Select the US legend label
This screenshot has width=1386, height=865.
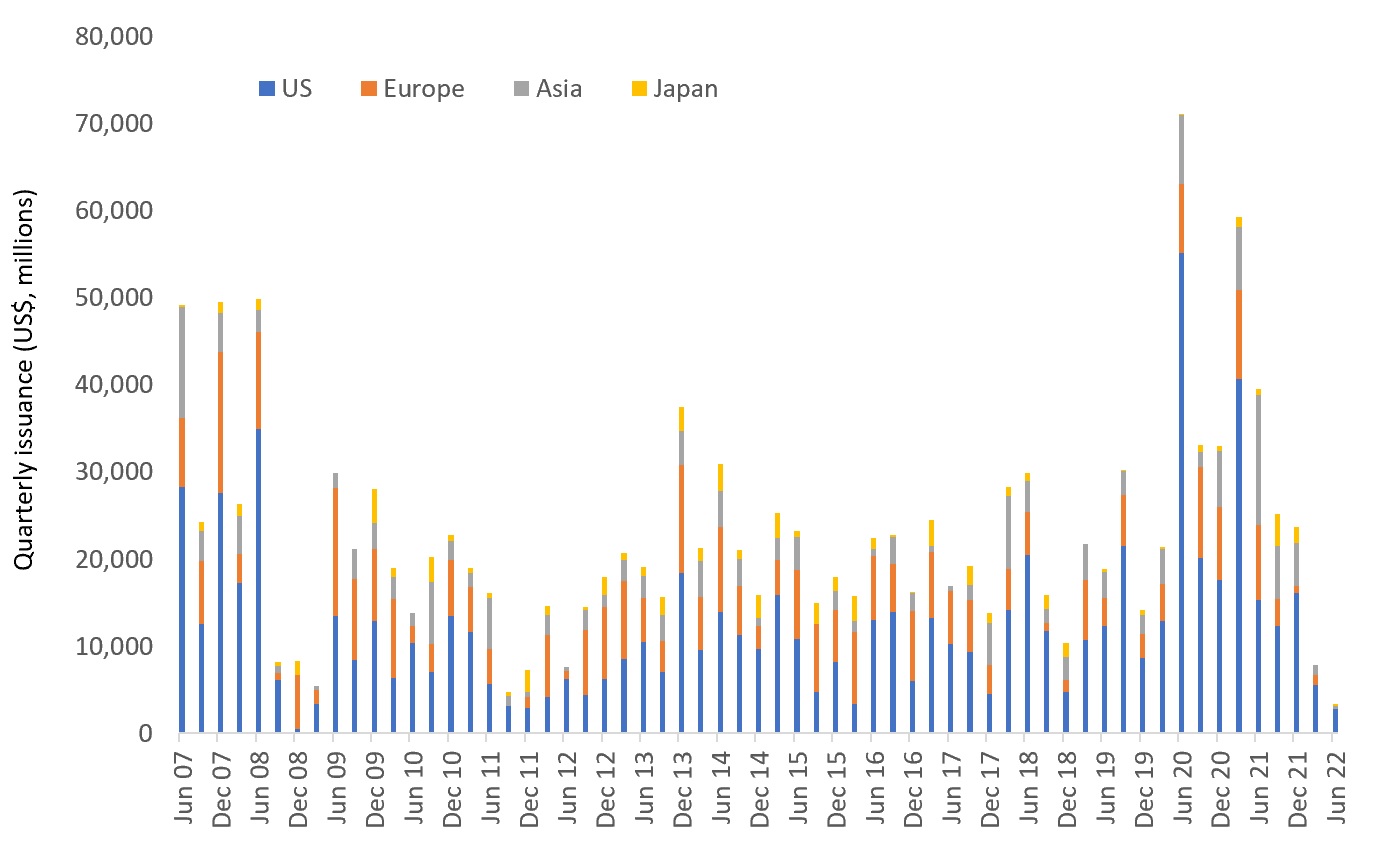(296, 89)
